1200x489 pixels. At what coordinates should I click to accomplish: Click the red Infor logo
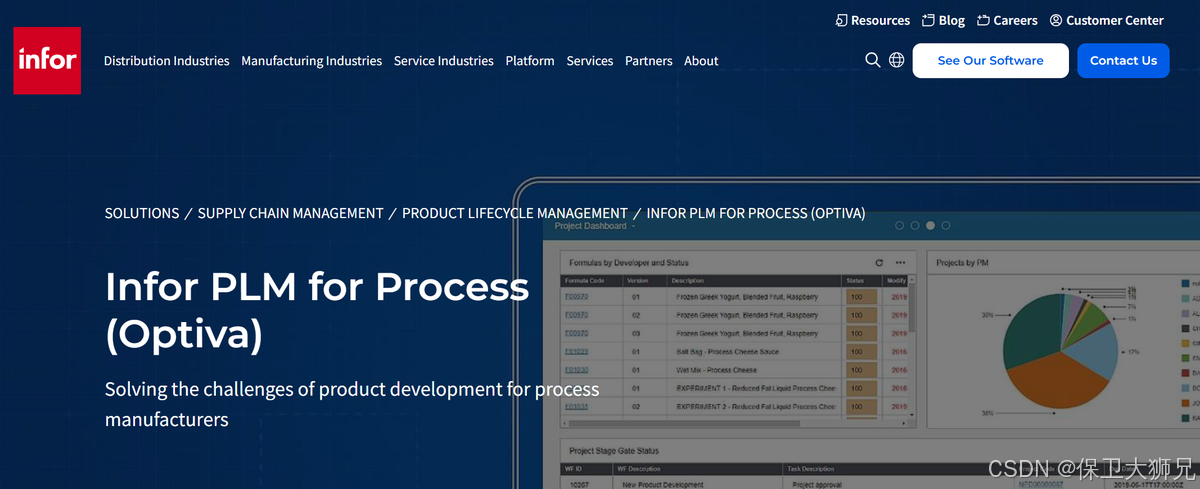point(47,60)
